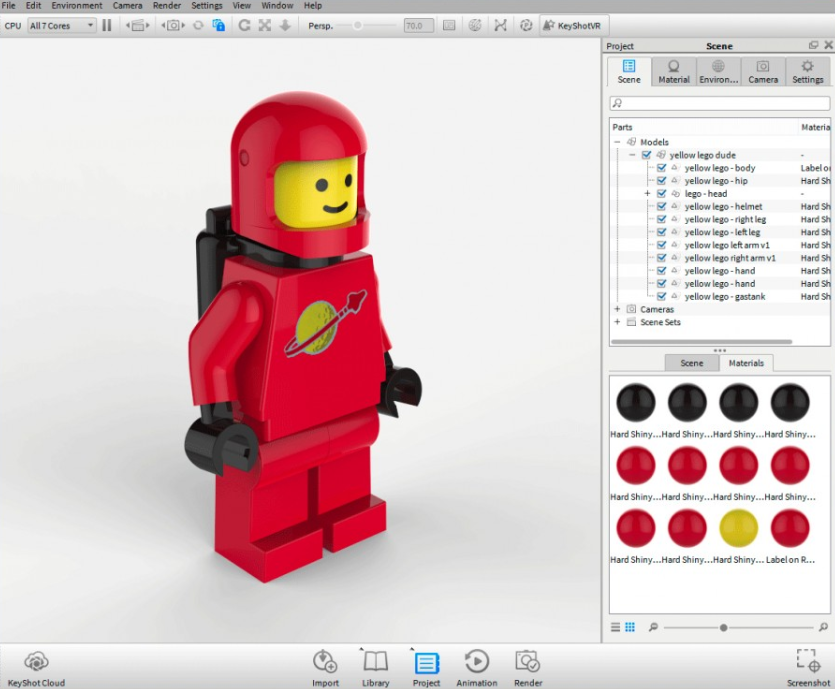Take a Screenshot
Viewport: 835px width, 689px height.
[x=808, y=669]
